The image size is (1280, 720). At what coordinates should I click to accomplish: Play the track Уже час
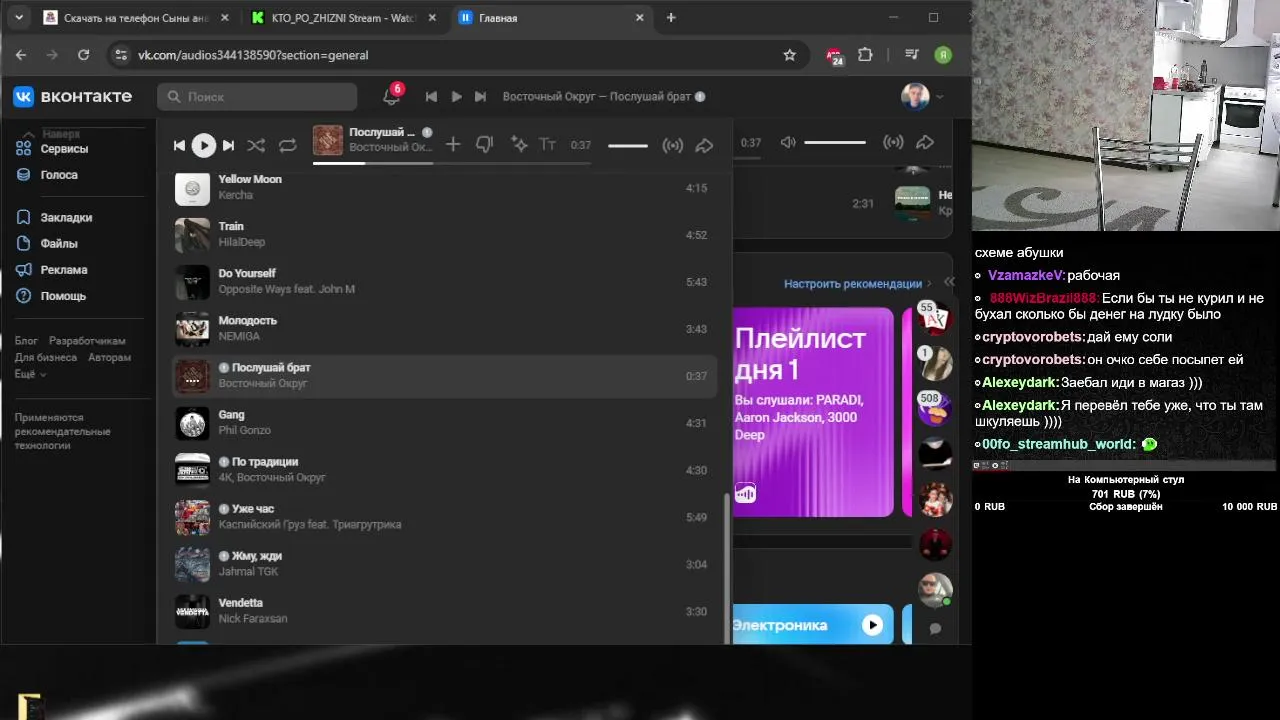pyautogui.click(x=445, y=517)
